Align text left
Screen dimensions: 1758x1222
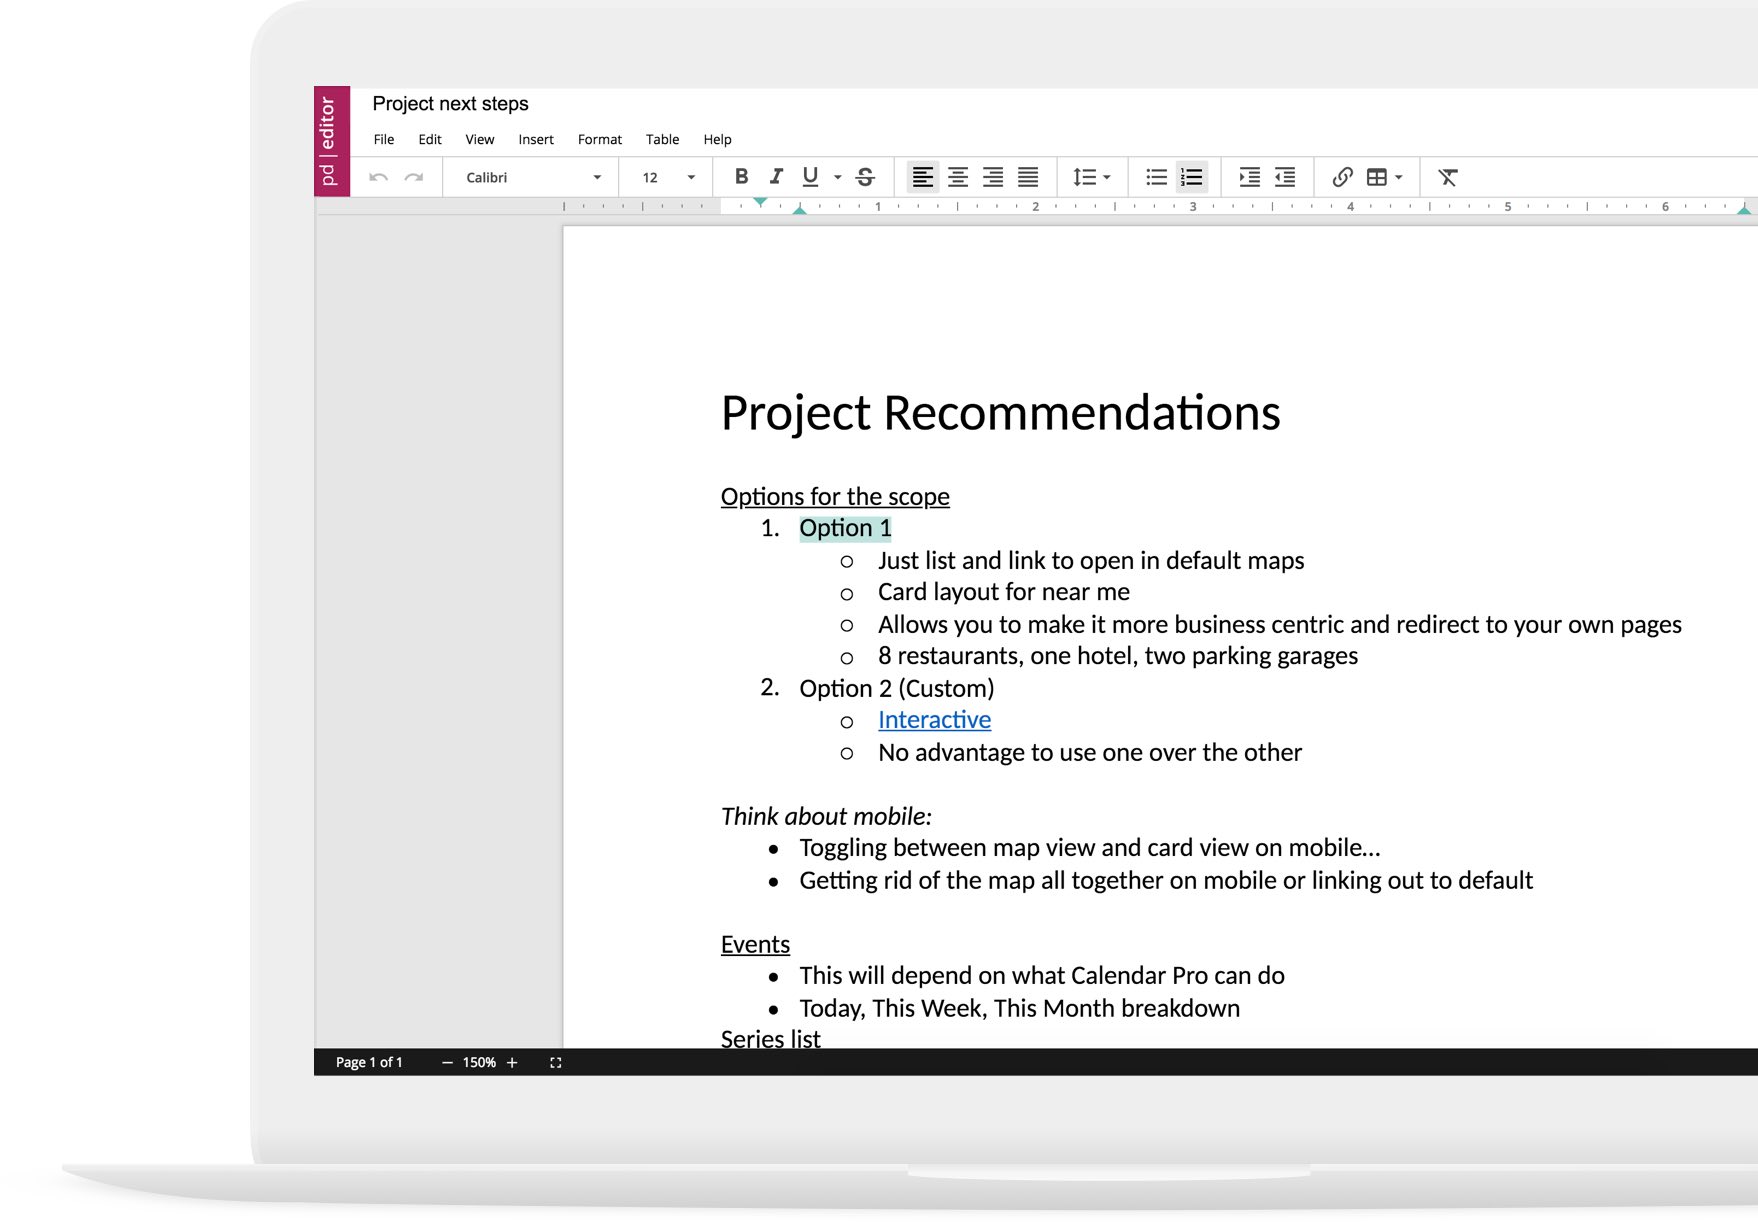pos(922,177)
